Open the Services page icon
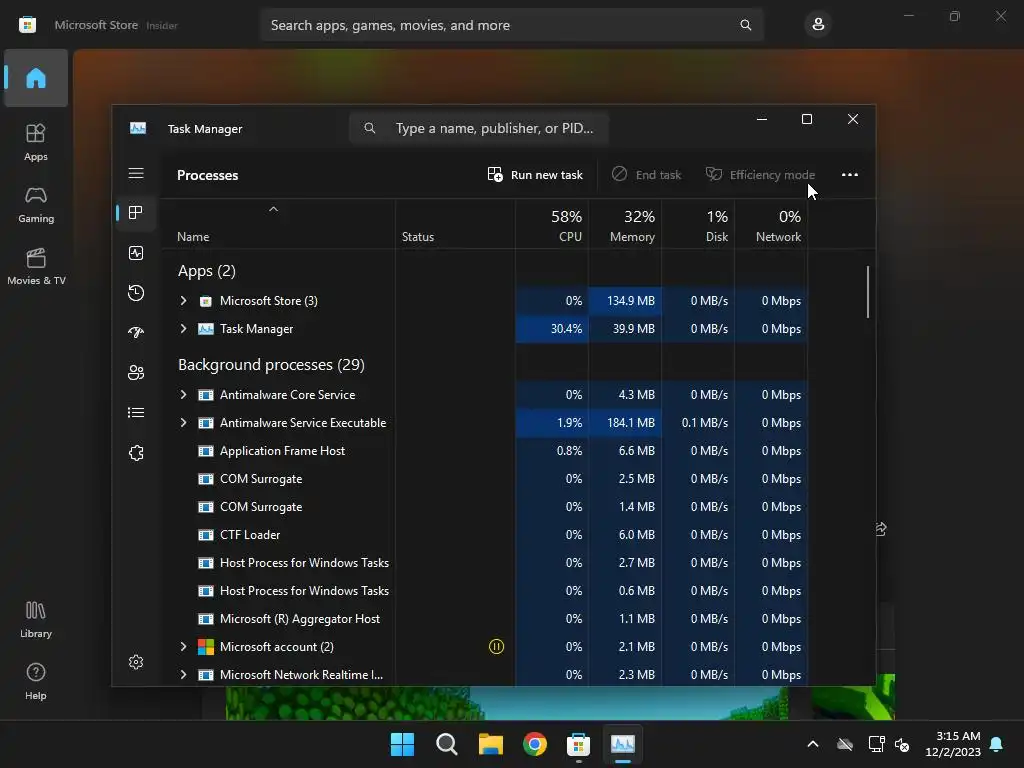1024x768 pixels. point(136,453)
